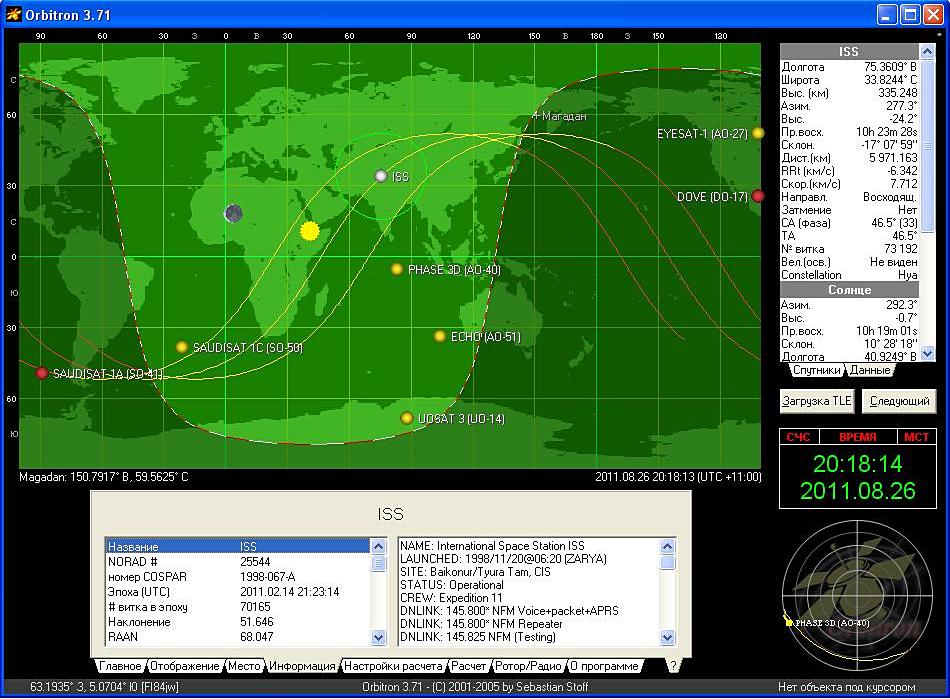Image resolution: width=950 pixels, height=699 pixels.
Task: Click the SAUDISAT 1C (SO-50) marker
Action: coord(182,347)
